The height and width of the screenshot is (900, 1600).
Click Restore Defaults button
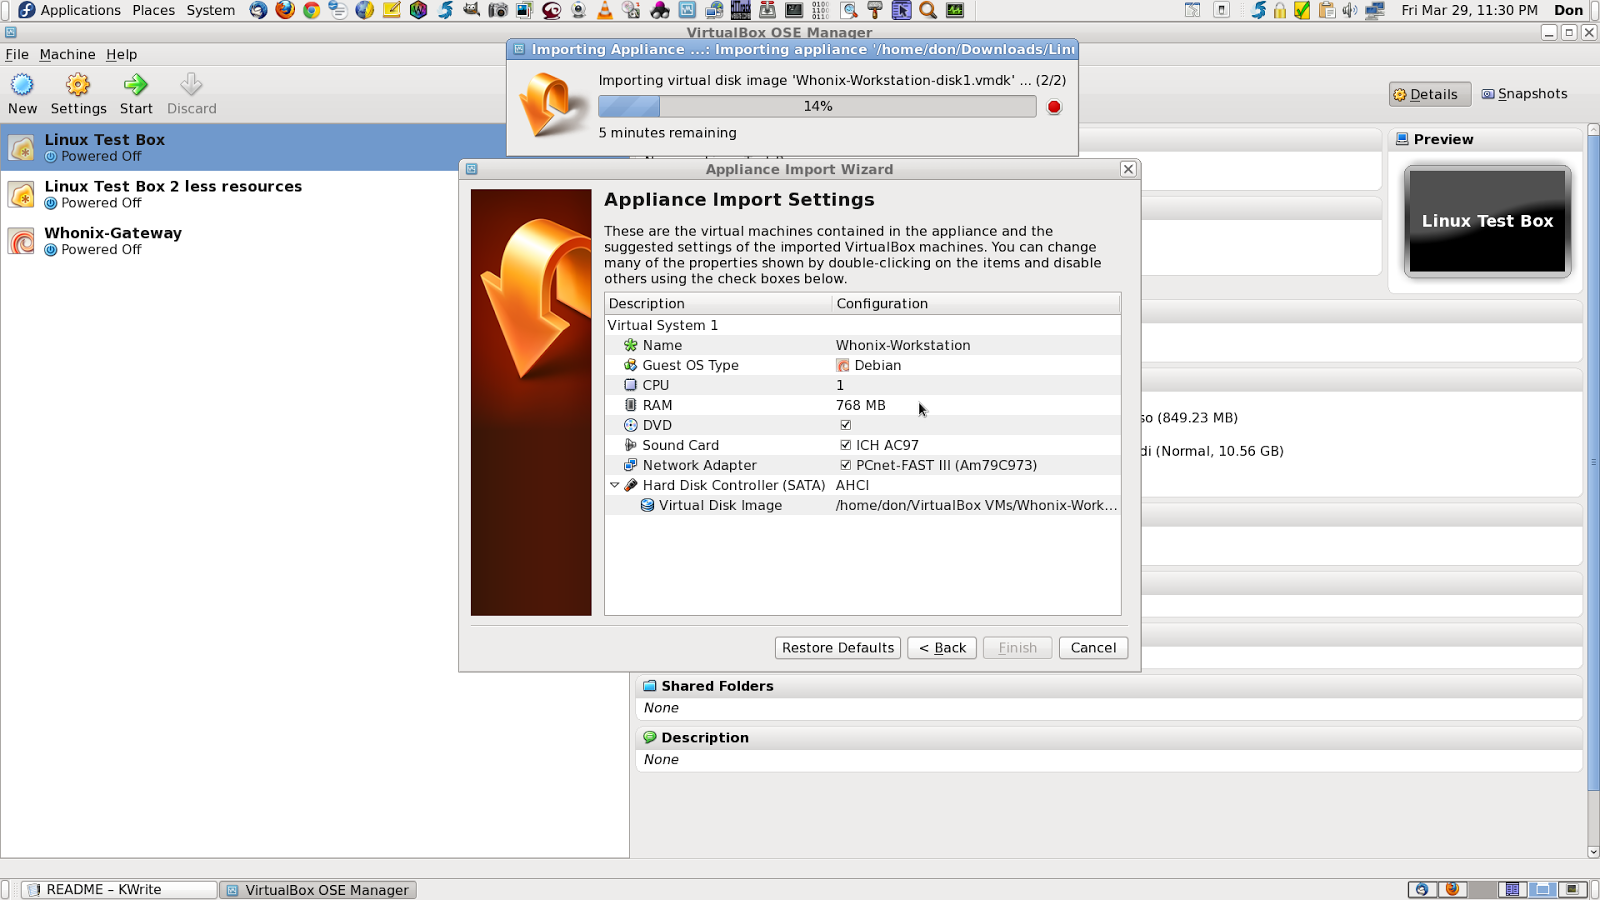click(838, 648)
